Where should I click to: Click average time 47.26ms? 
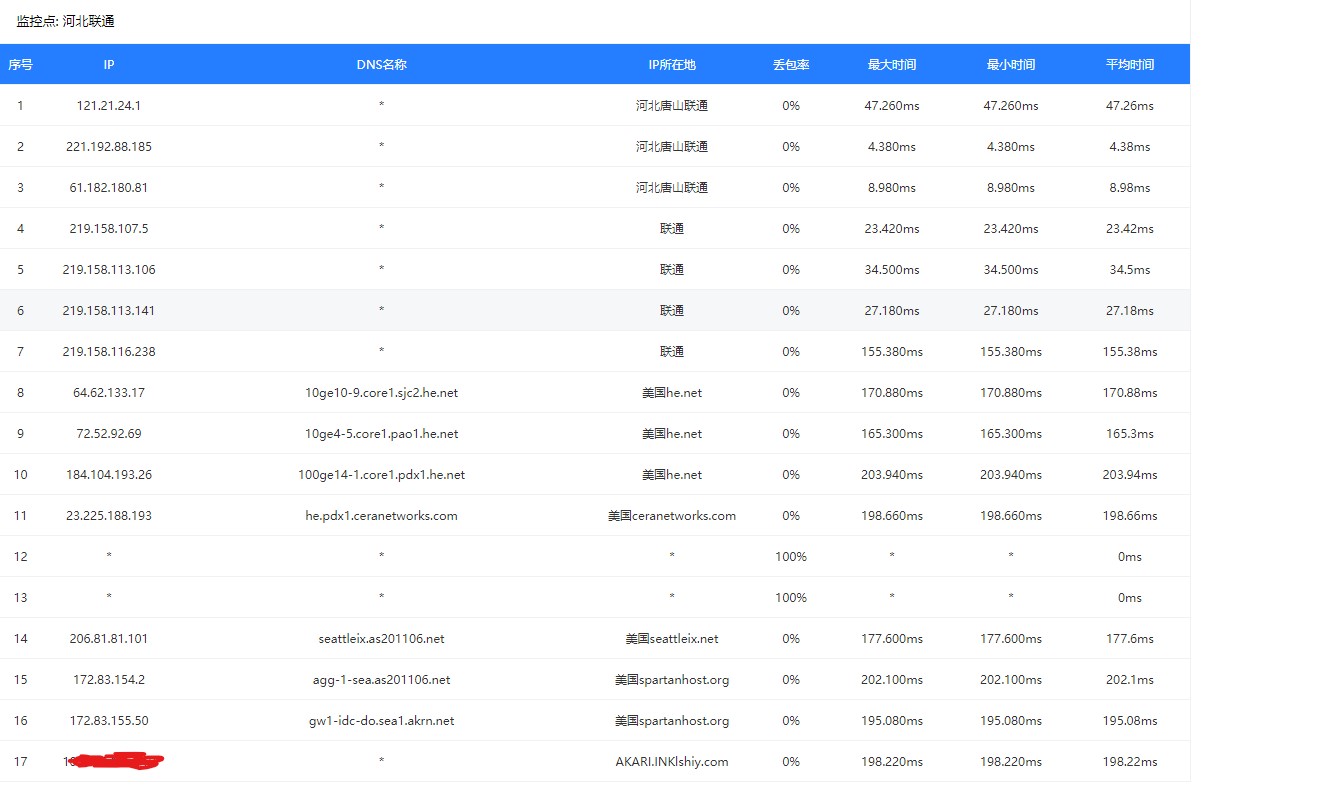click(x=1130, y=105)
